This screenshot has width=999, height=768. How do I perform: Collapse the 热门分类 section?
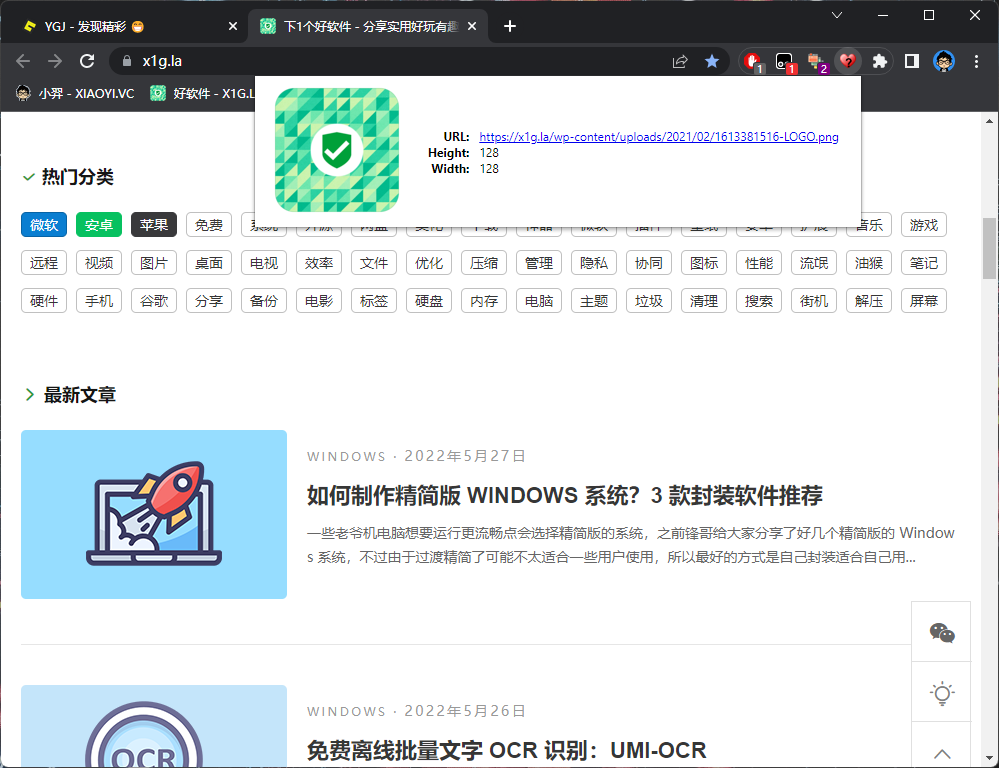[27, 176]
